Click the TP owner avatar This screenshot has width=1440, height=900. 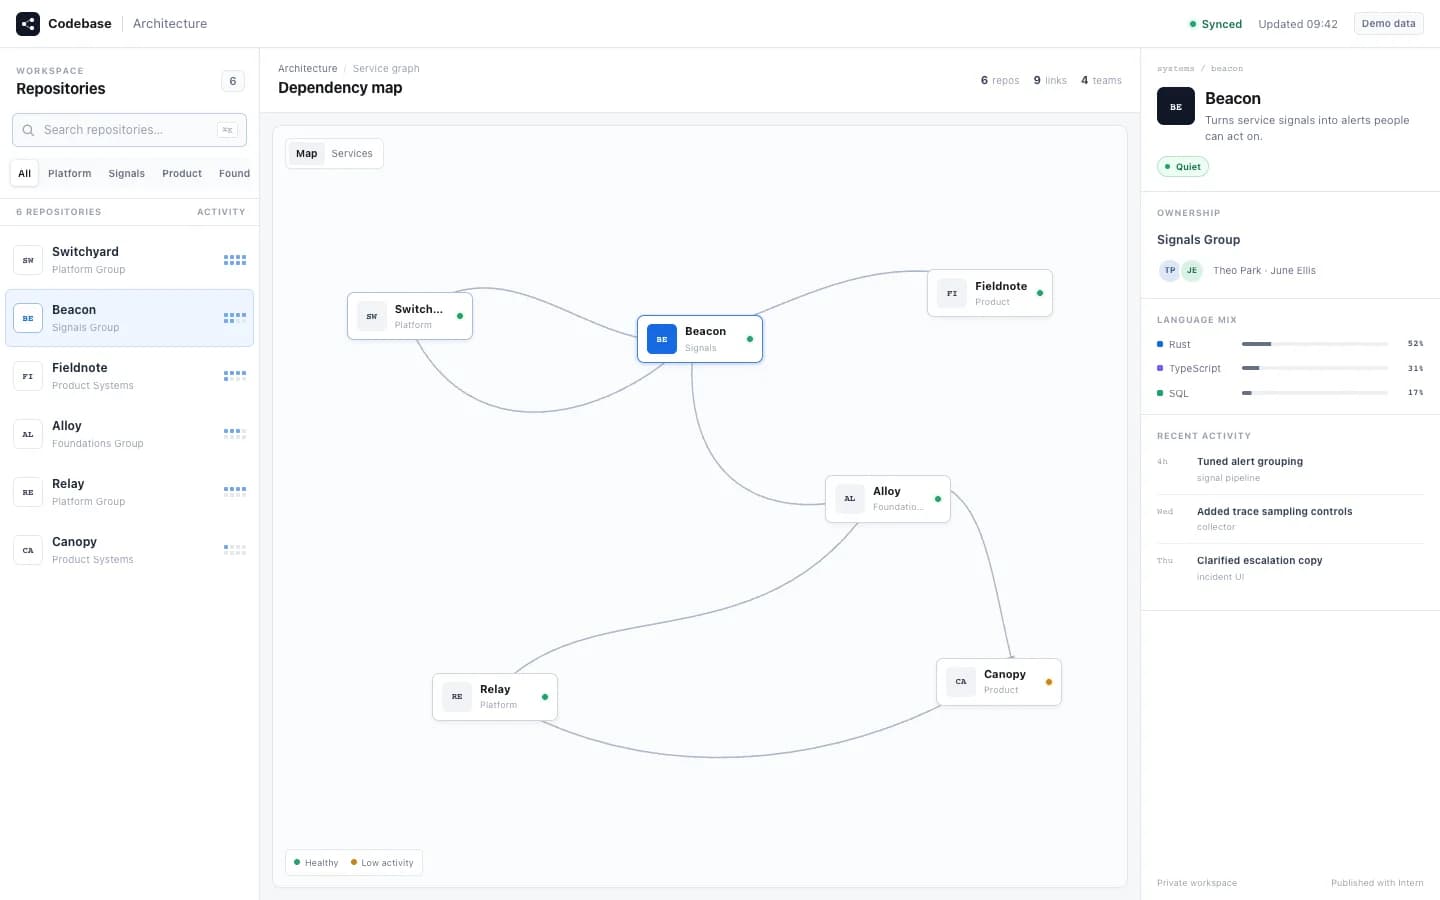1170,270
